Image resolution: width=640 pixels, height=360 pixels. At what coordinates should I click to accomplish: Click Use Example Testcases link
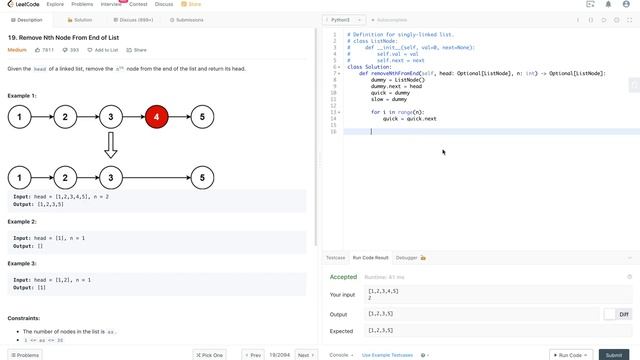coord(387,355)
